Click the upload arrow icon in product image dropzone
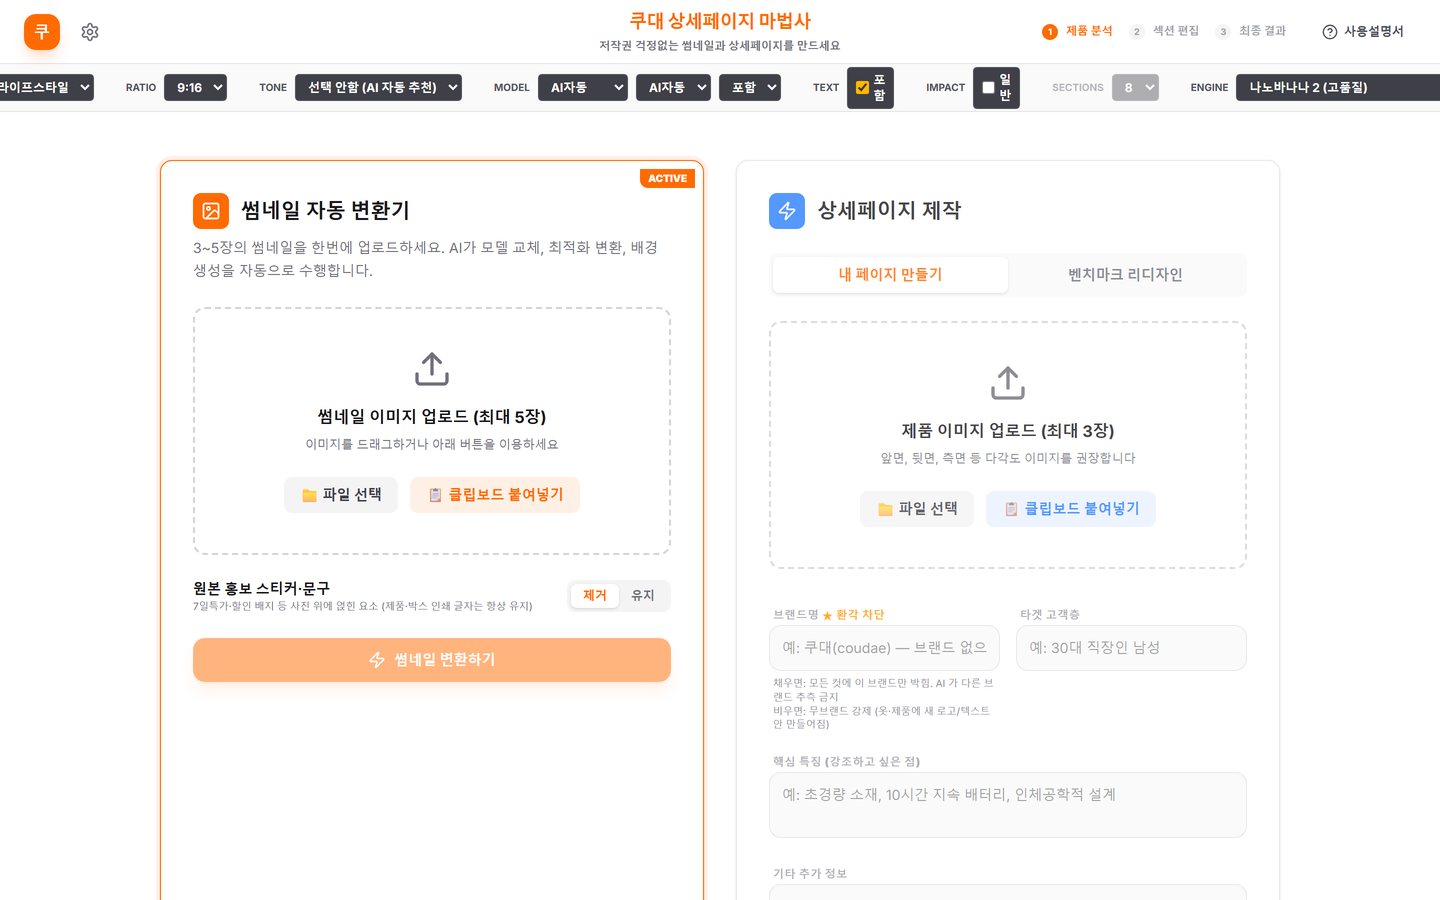 point(1008,383)
